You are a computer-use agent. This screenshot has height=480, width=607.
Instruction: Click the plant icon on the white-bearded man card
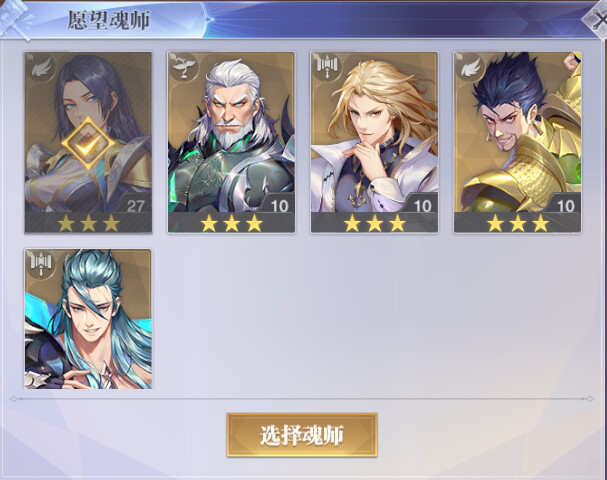(183, 67)
